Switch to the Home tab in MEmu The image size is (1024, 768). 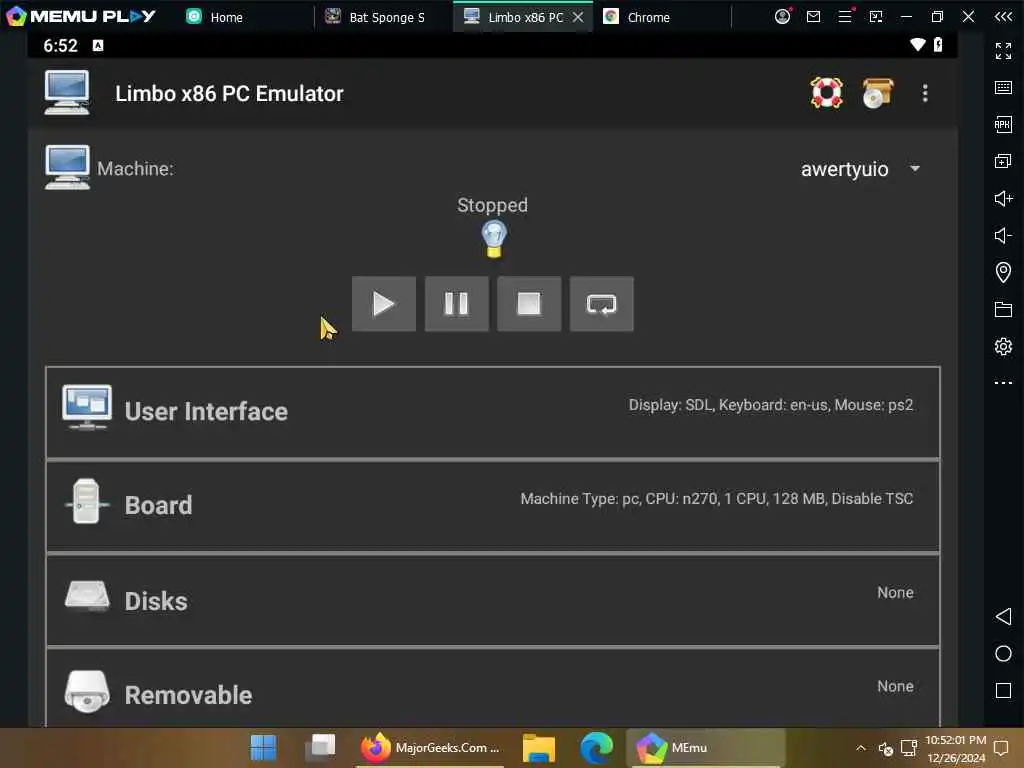pyautogui.click(x=215, y=17)
